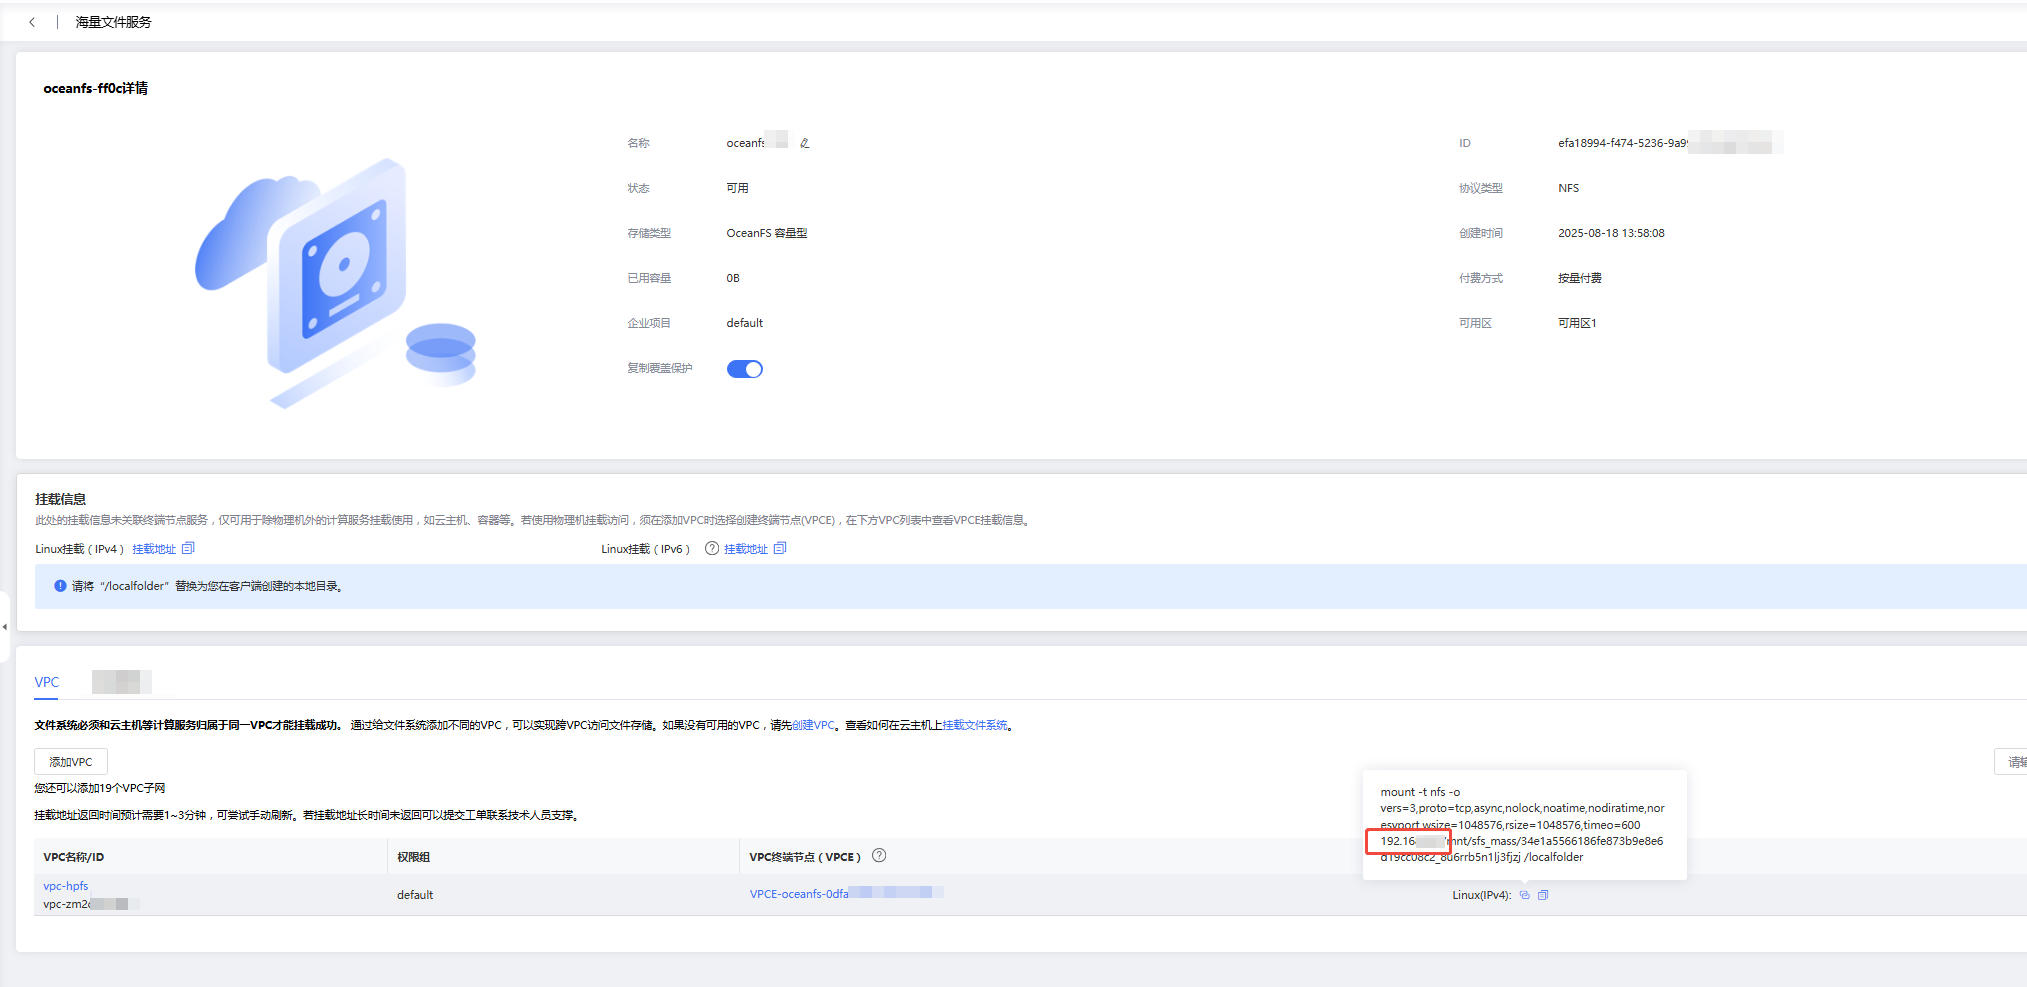Viewport: 2027px width, 987px height.
Task: Open the blurred tab next to VPC
Action: (121, 682)
